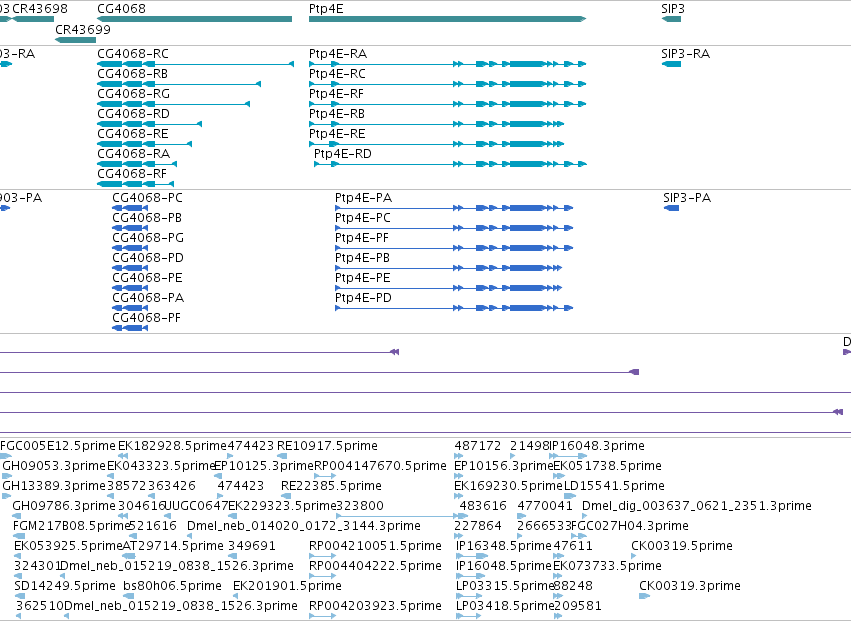Click the Ptp4E-PD protein label
This screenshot has width=851, height=621.
click(x=363, y=299)
